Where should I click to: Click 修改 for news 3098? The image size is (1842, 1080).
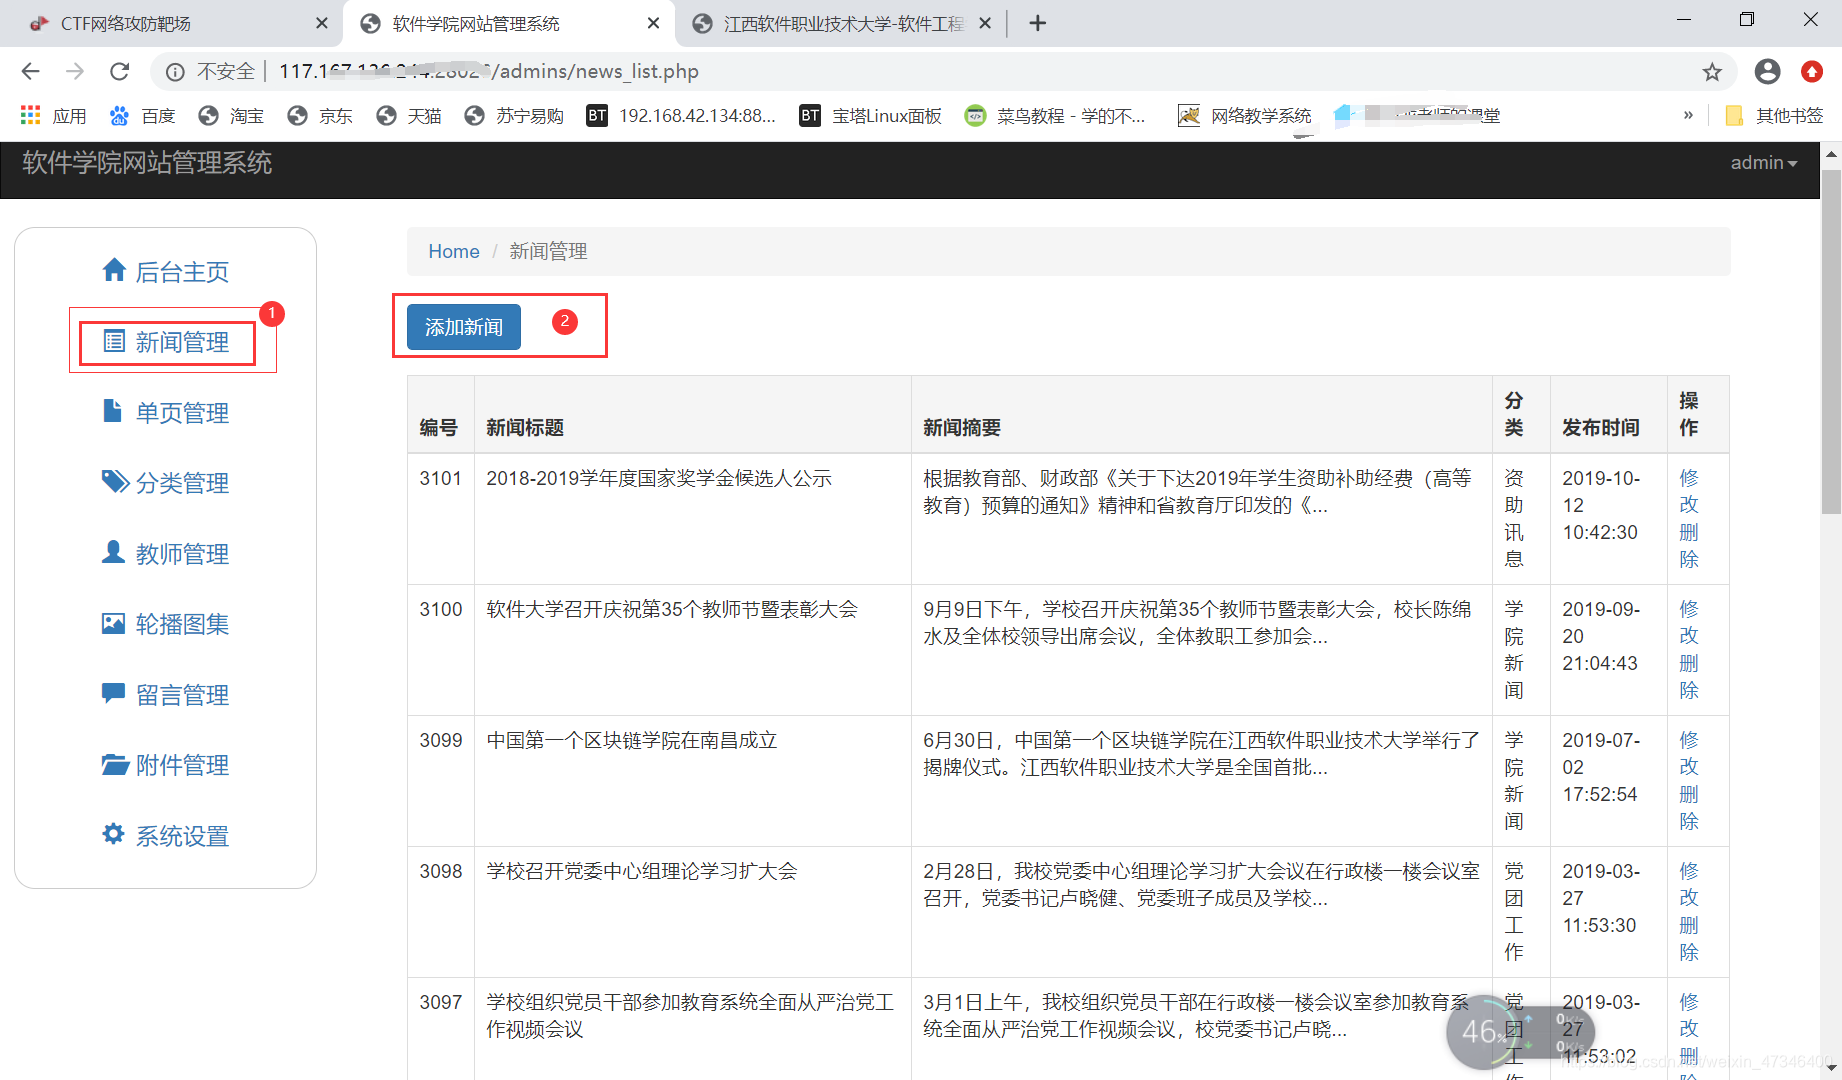coord(1689,884)
